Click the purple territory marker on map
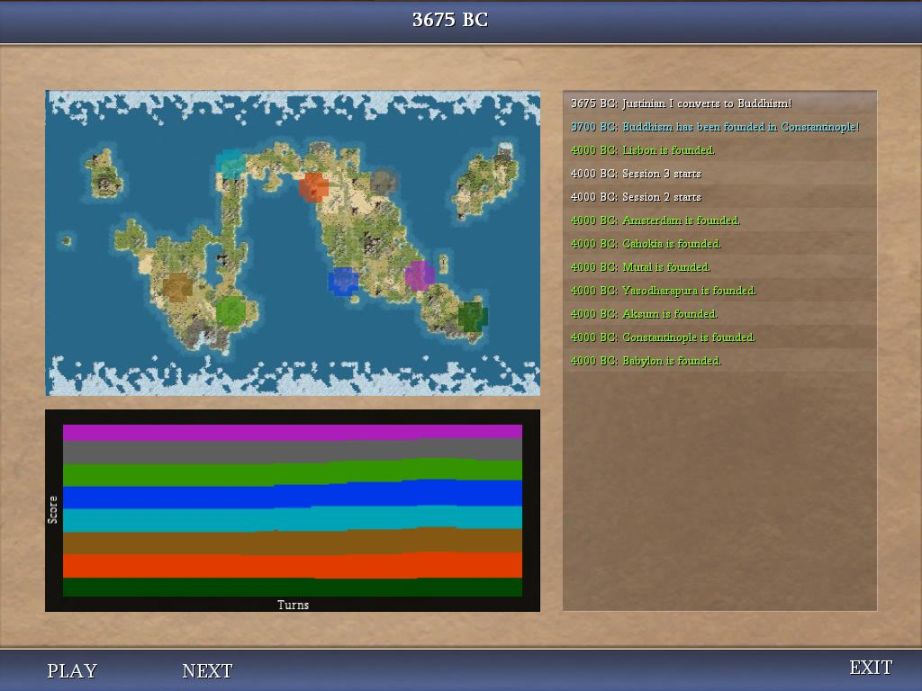 tap(419, 275)
